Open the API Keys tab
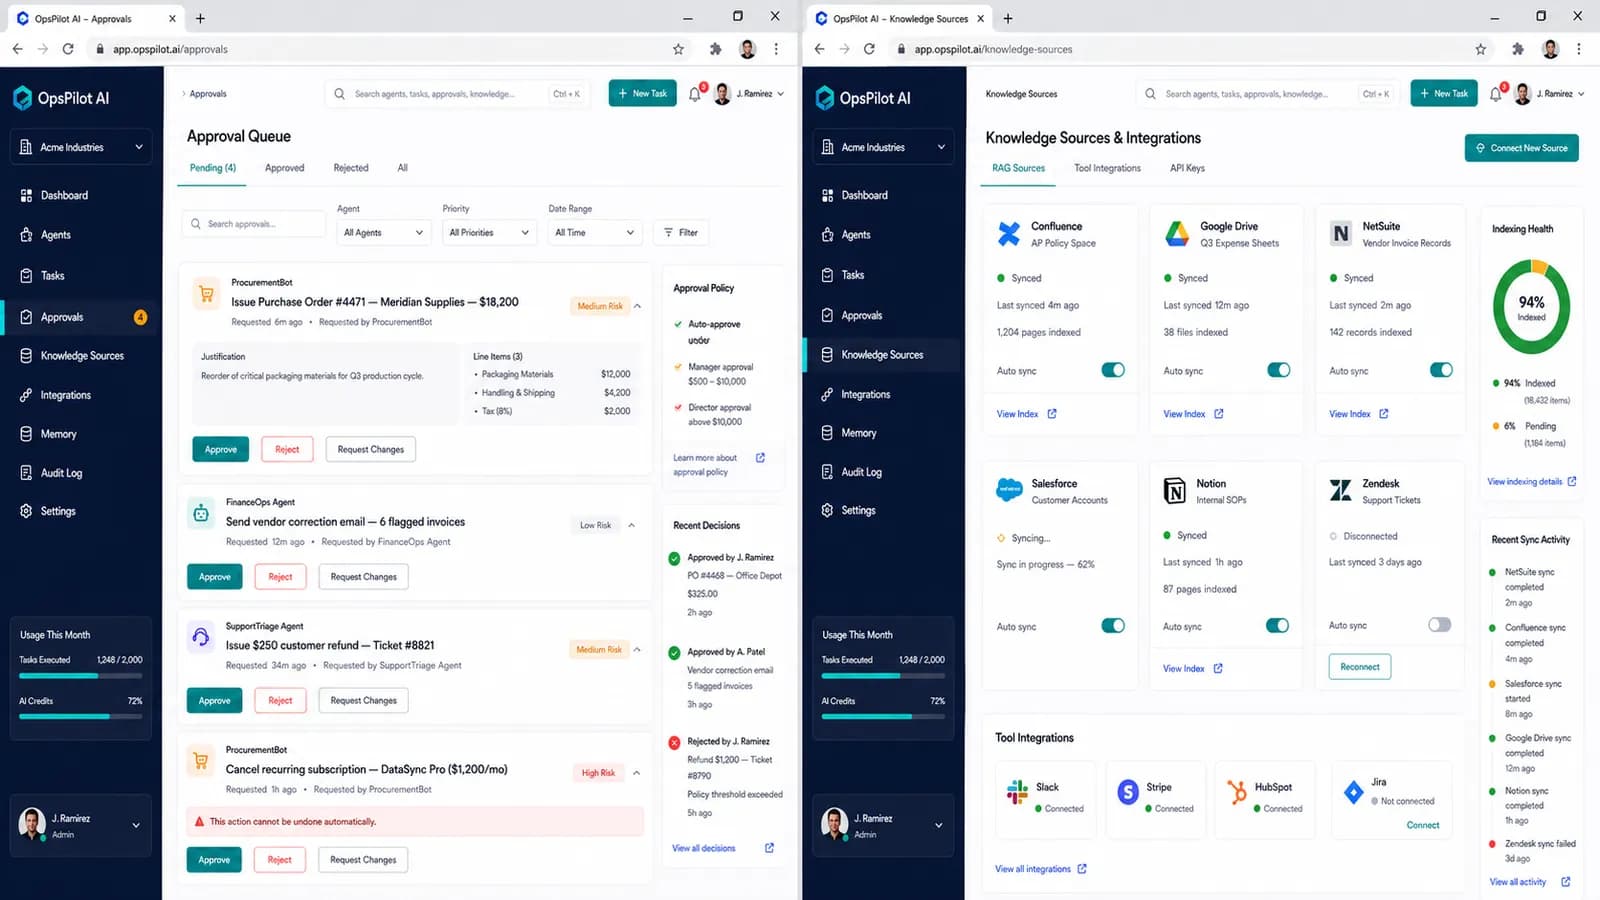The height and width of the screenshot is (900, 1600). [x=1188, y=168]
